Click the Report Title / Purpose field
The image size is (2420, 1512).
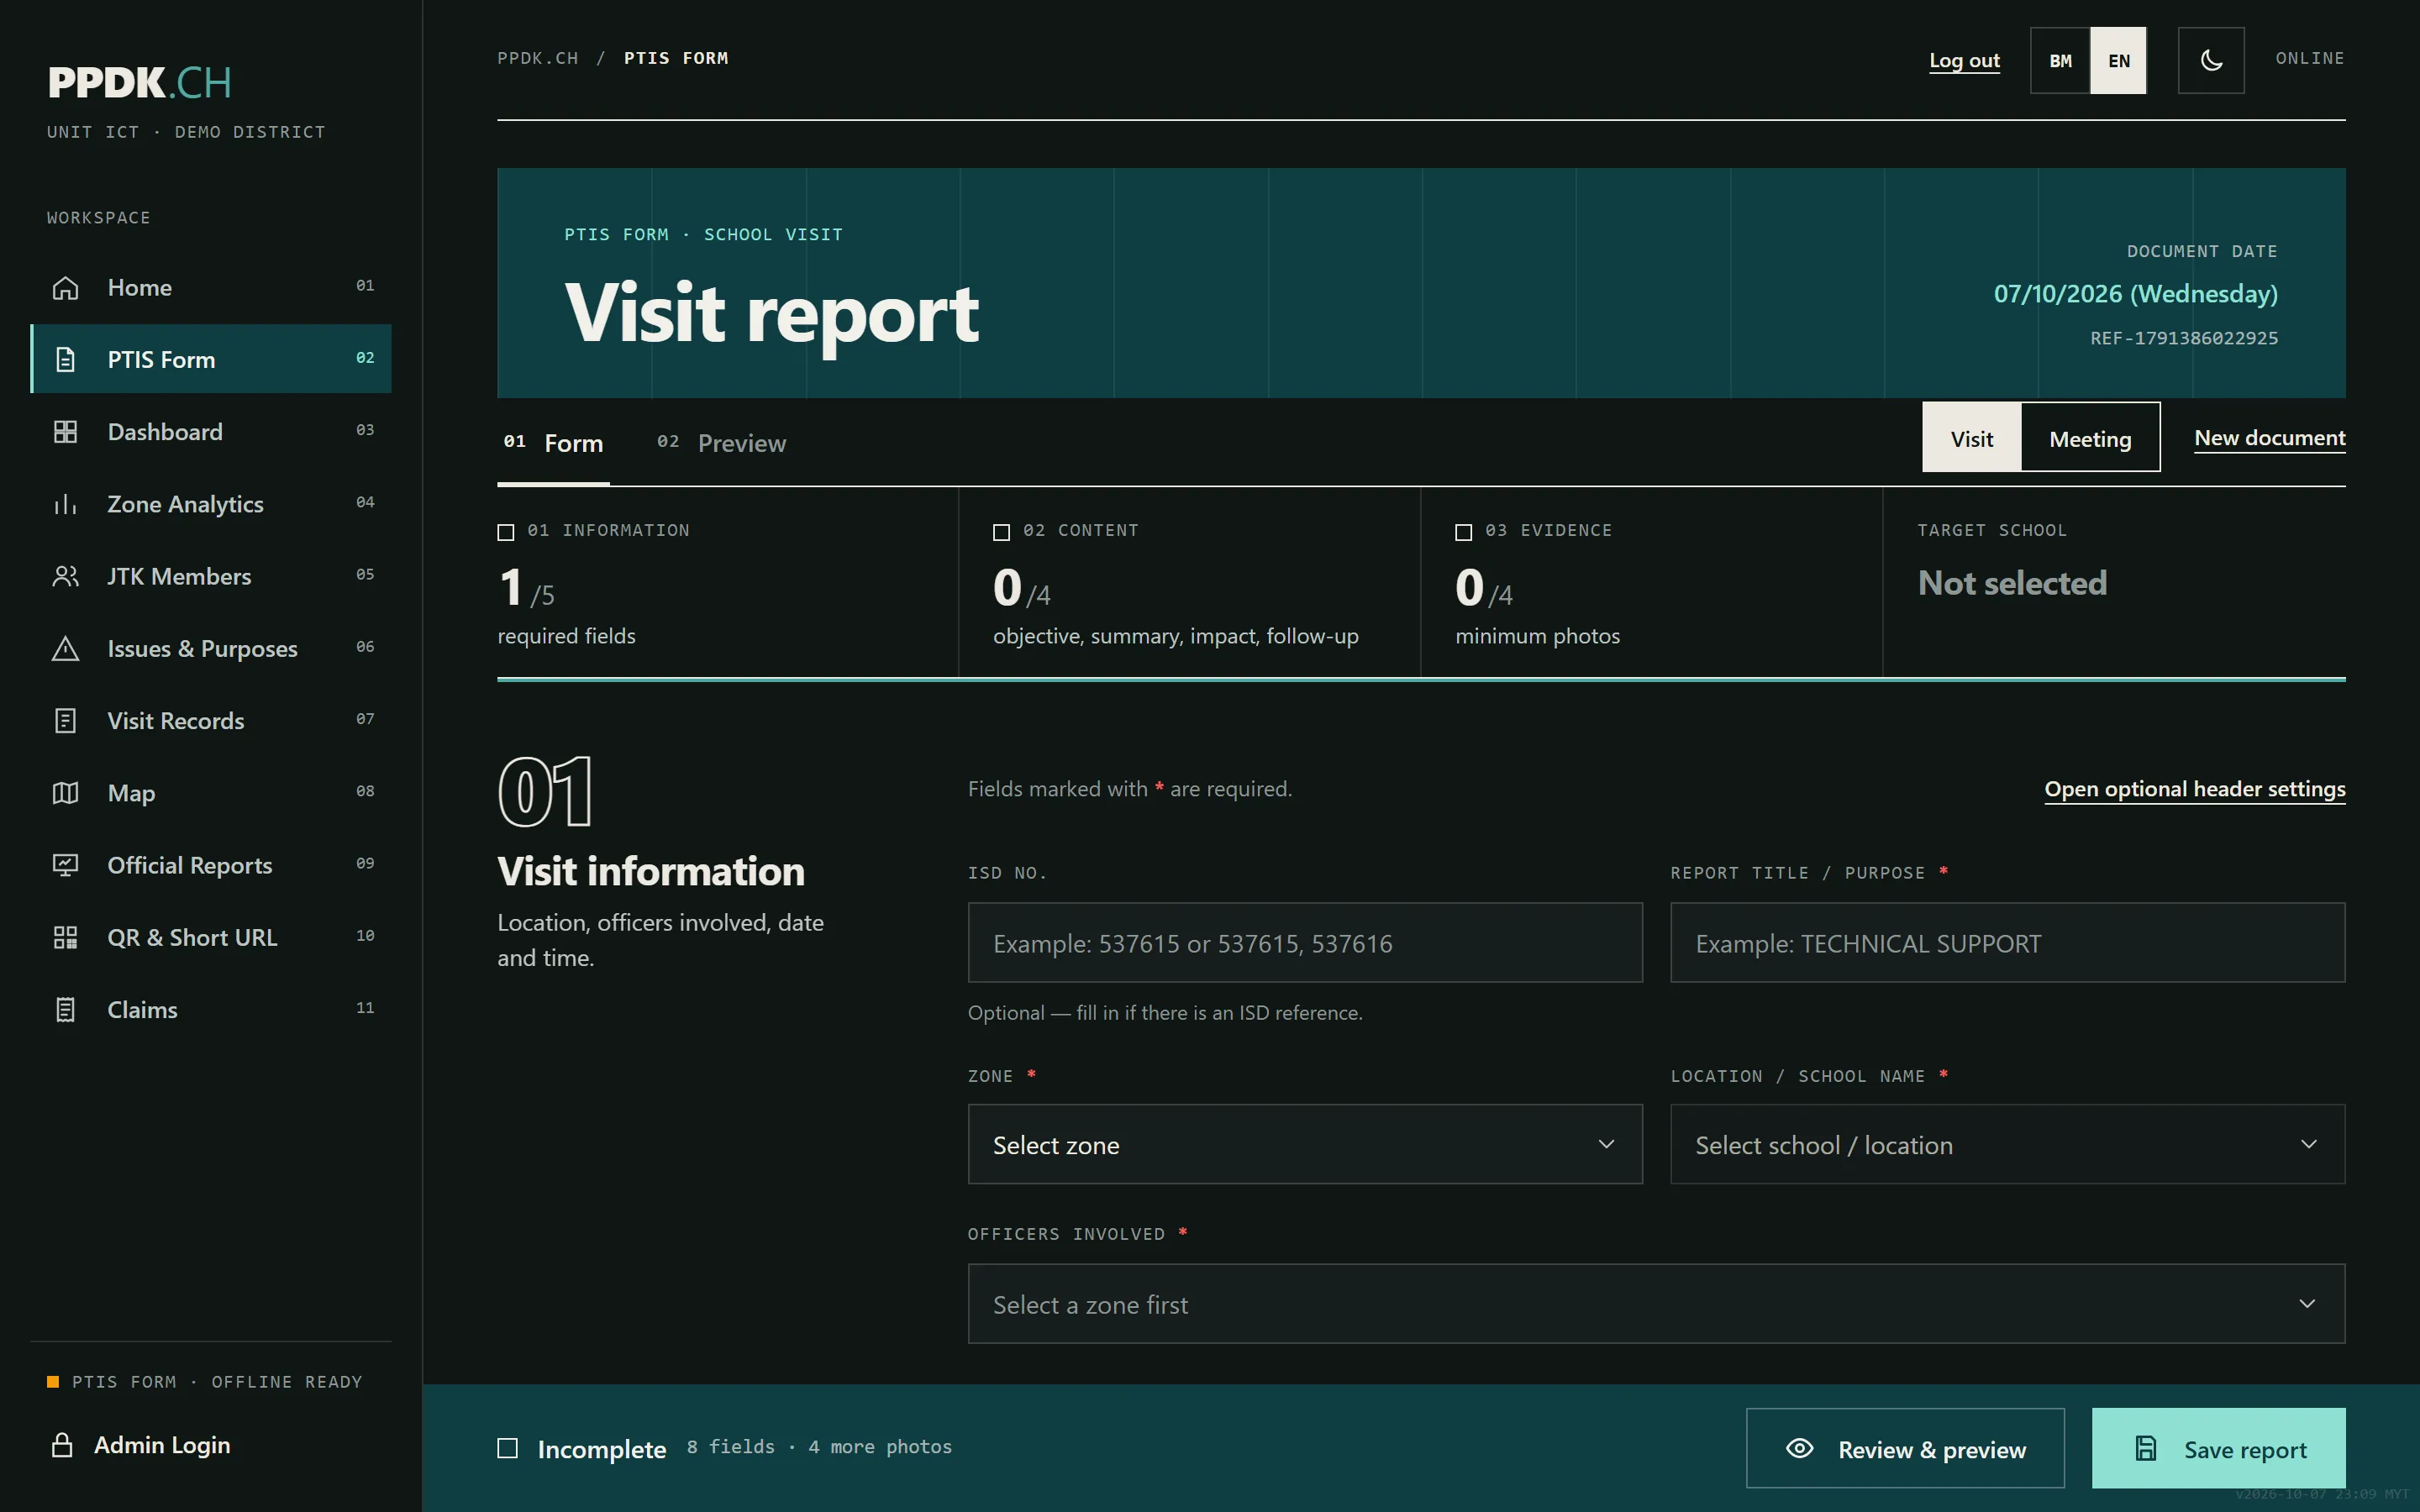[x=2007, y=943]
